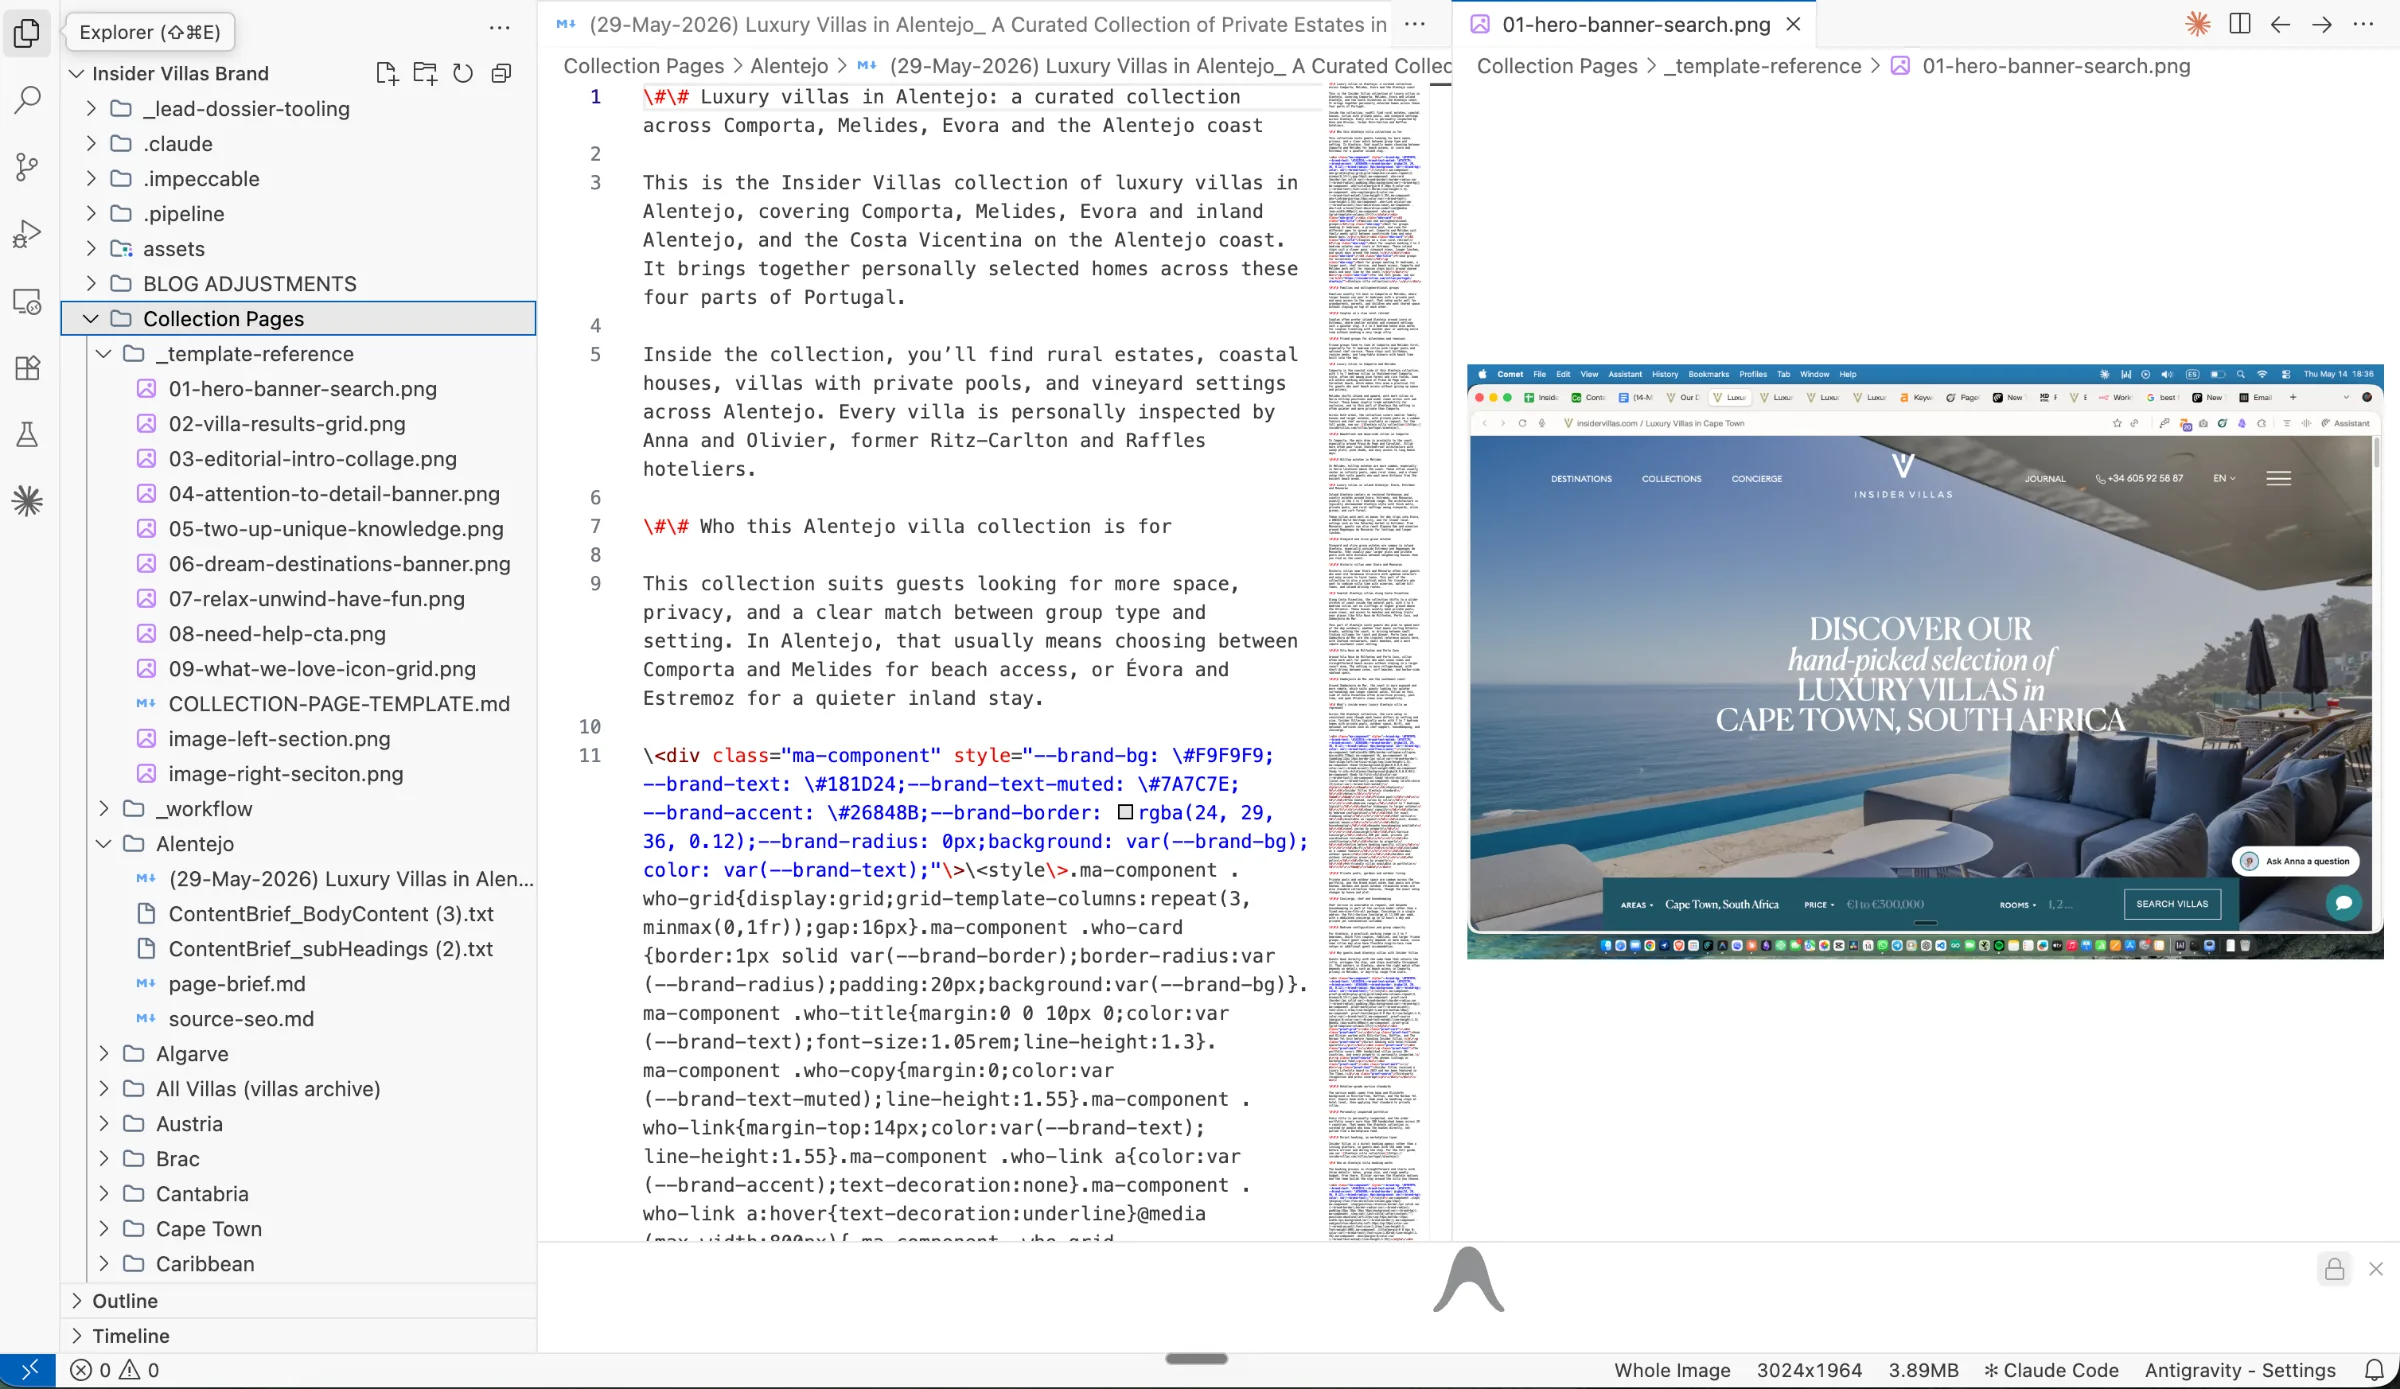
Task: Open the Extensions view
Action: (x=27, y=367)
